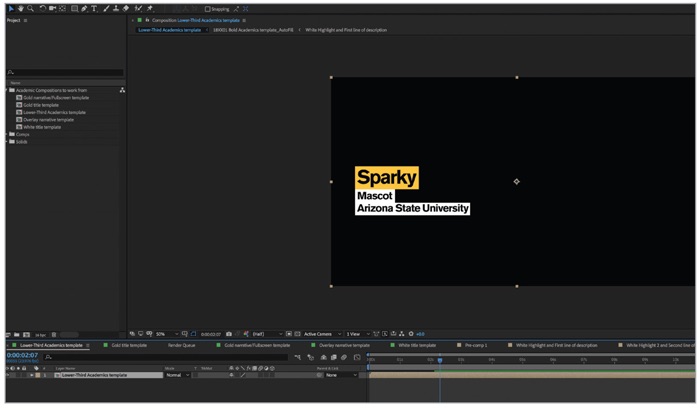The height and width of the screenshot is (408, 700).
Task: Select Lower-Third Academics template in Project list
Action: (54, 112)
